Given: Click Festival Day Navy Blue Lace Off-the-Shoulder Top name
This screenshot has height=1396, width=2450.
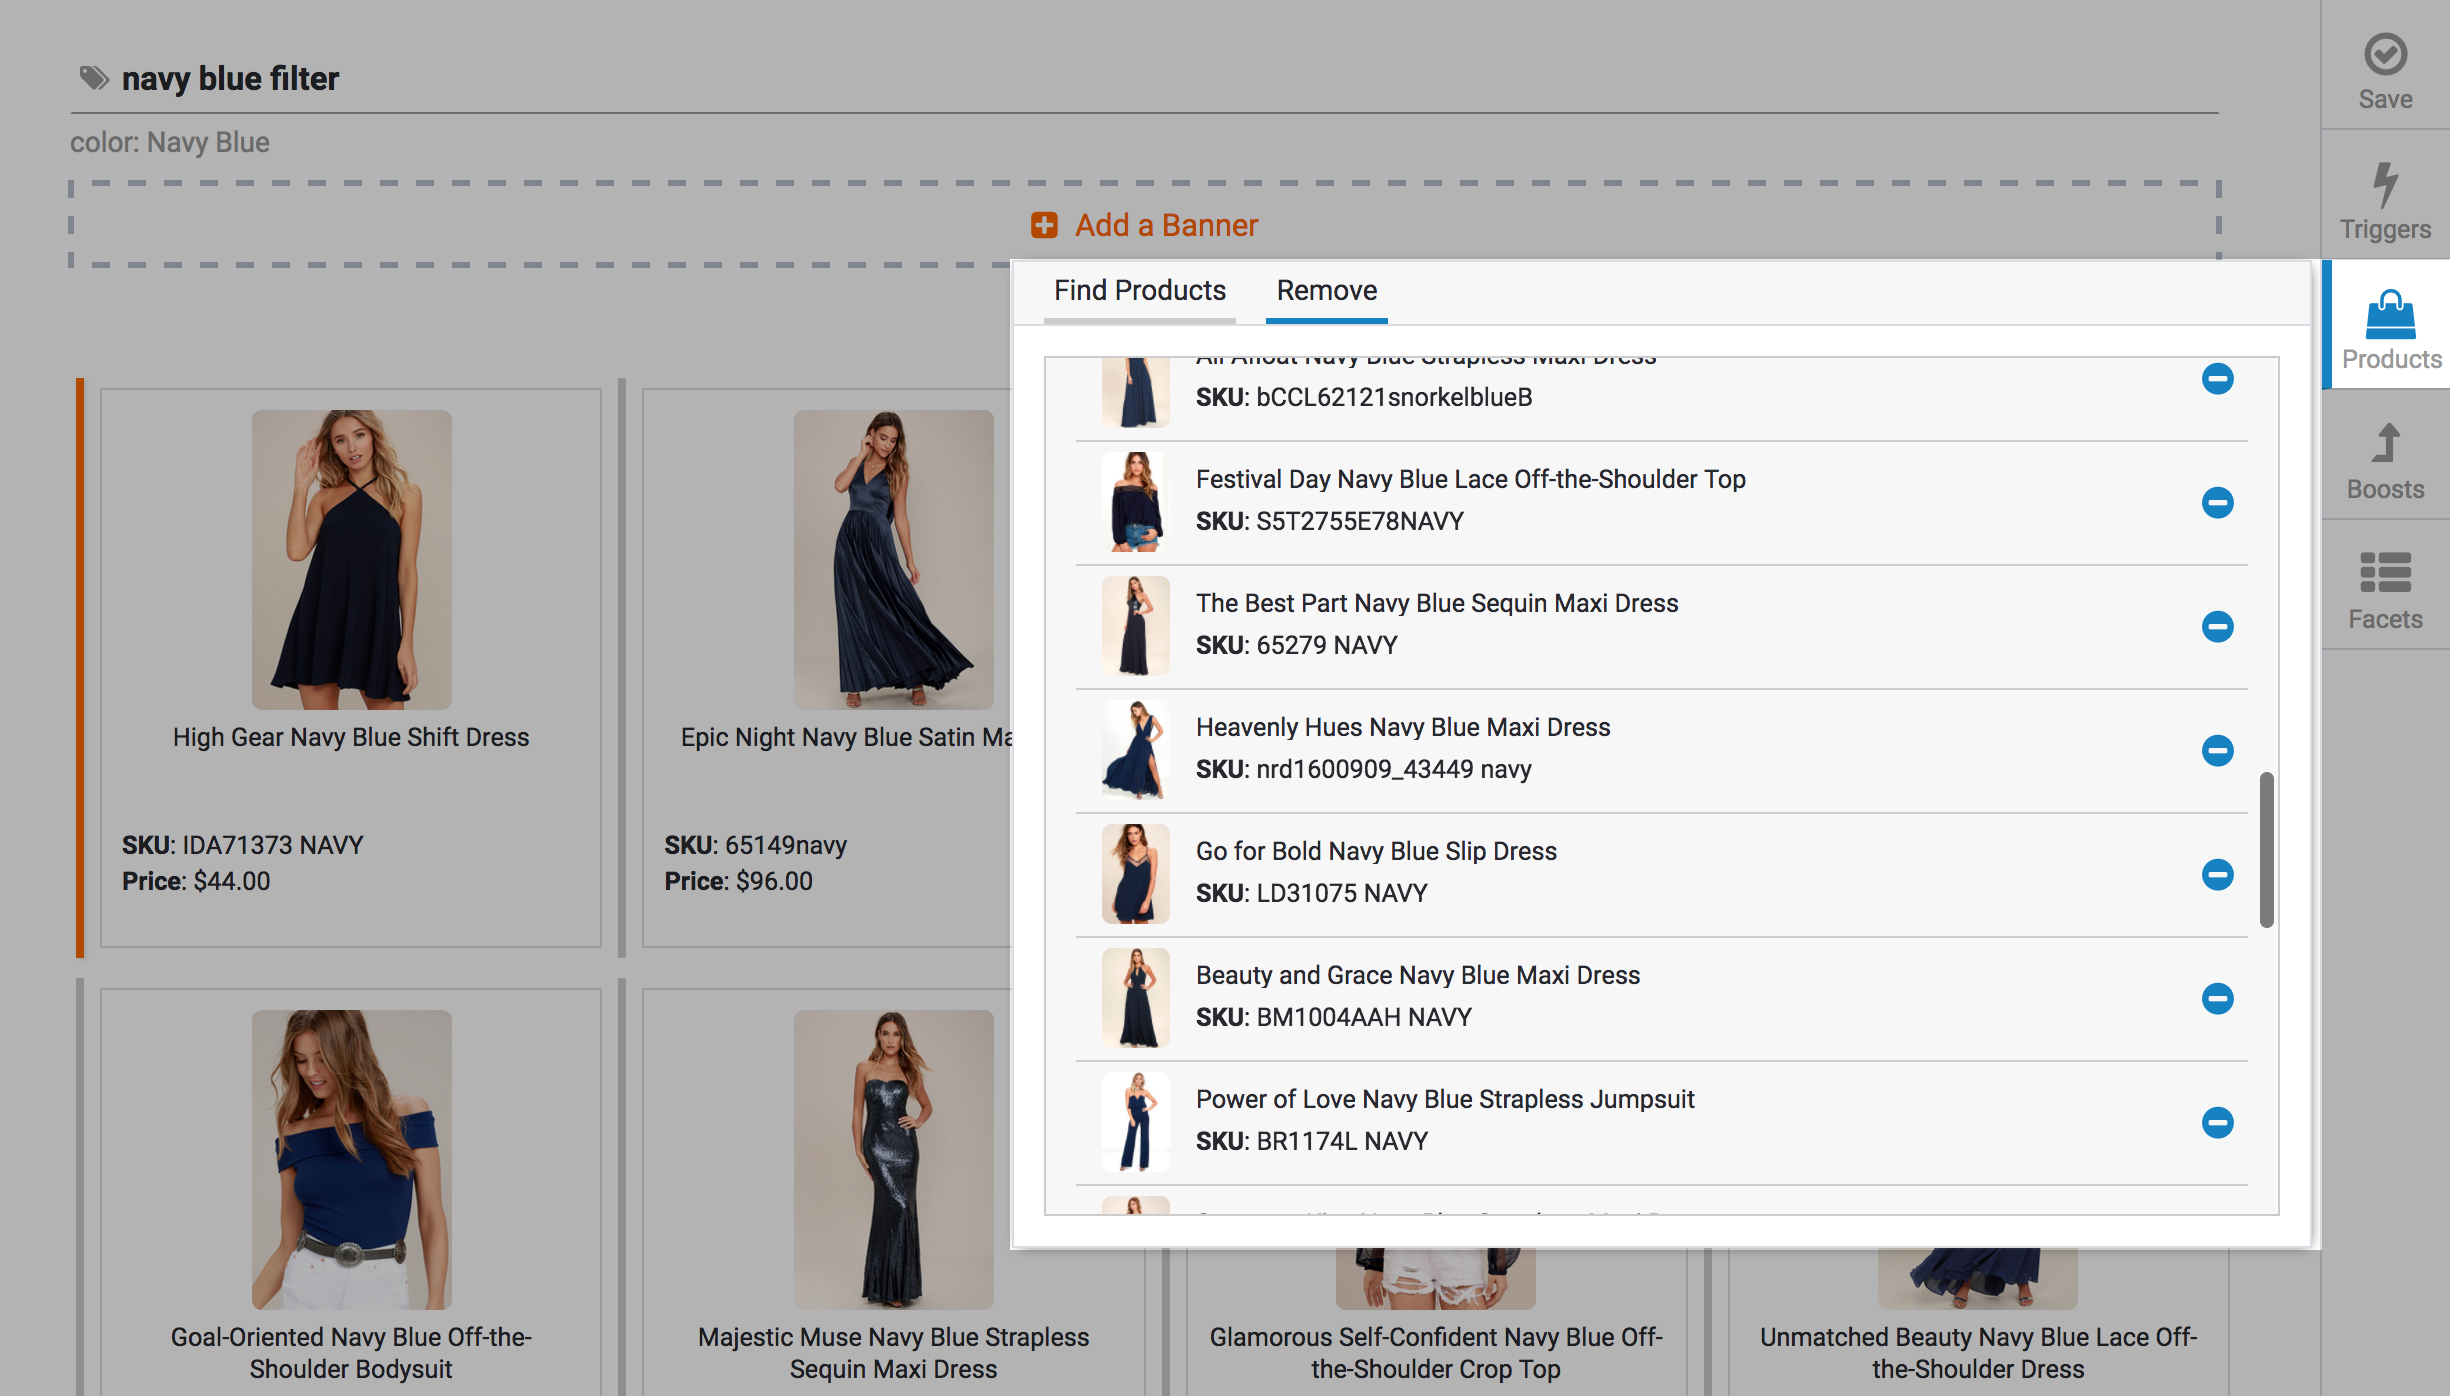Looking at the screenshot, I should point(1471,479).
